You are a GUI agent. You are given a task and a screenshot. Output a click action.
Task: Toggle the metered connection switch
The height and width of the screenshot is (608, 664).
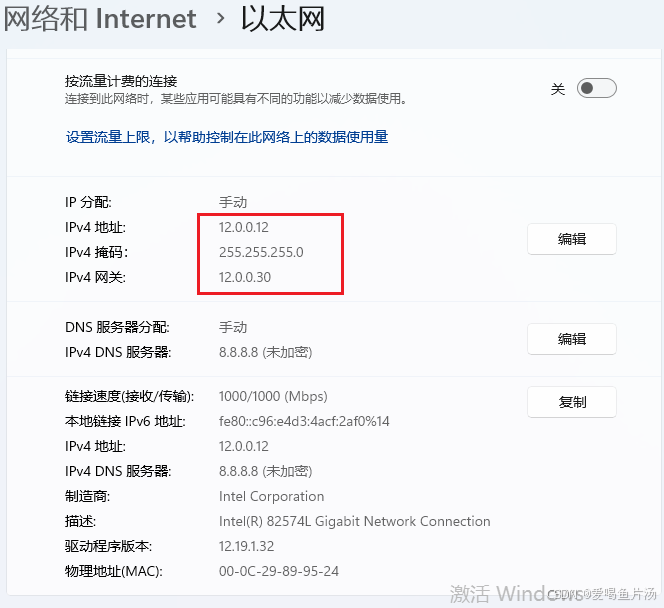click(x=596, y=88)
